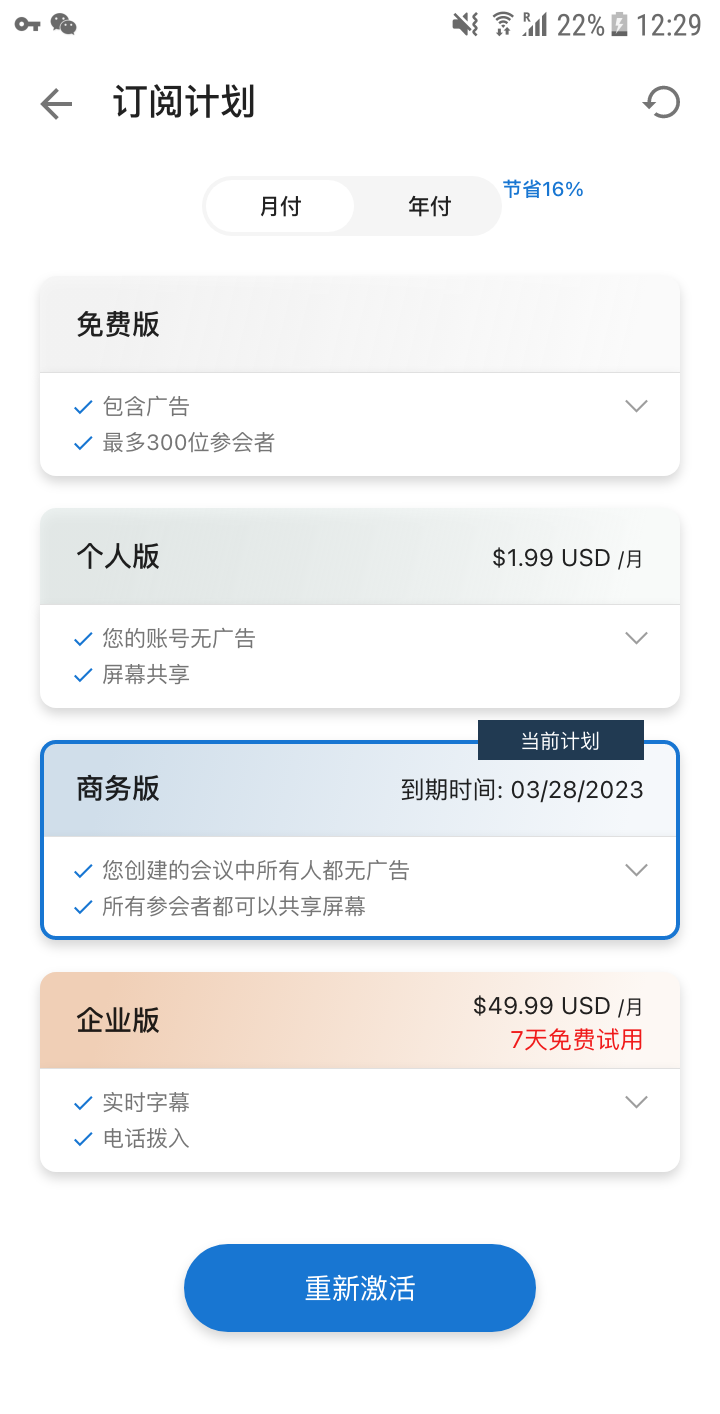The height and width of the screenshot is (1414, 720).
Task: Tap the muted sound status icon
Action: [x=465, y=24]
